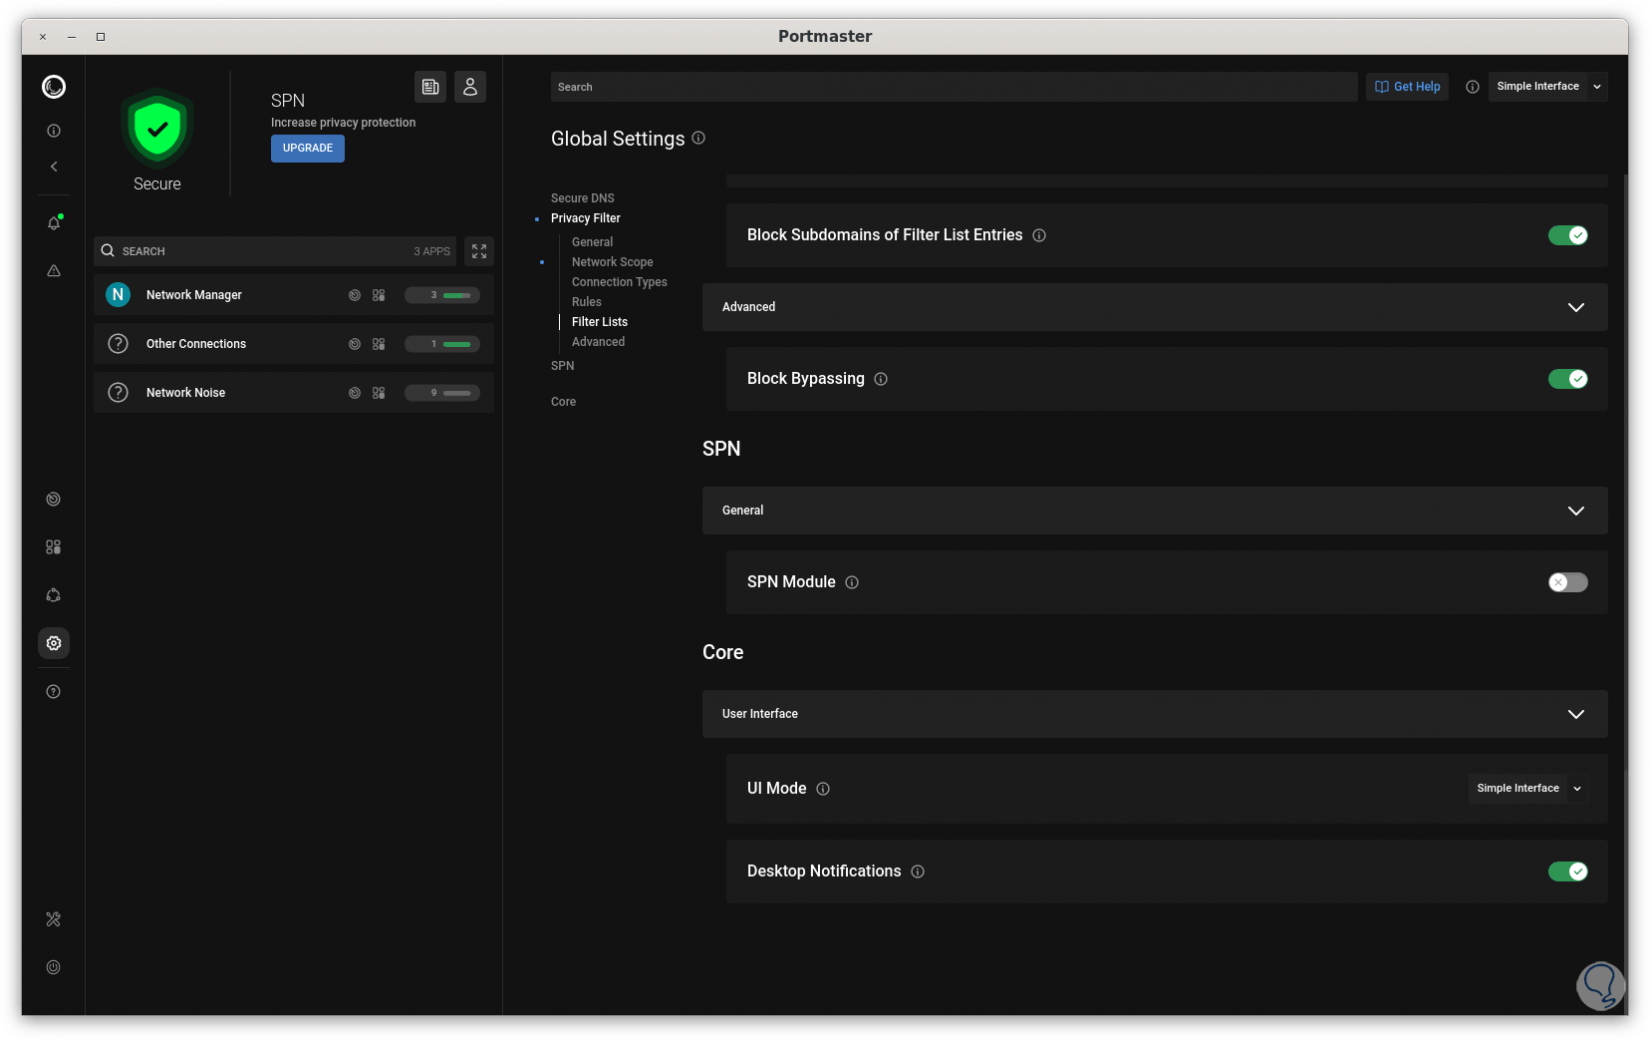1650x1040 pixels.
Task: Click the power icon in the sidebar
Action: click(x=54, y=967)
